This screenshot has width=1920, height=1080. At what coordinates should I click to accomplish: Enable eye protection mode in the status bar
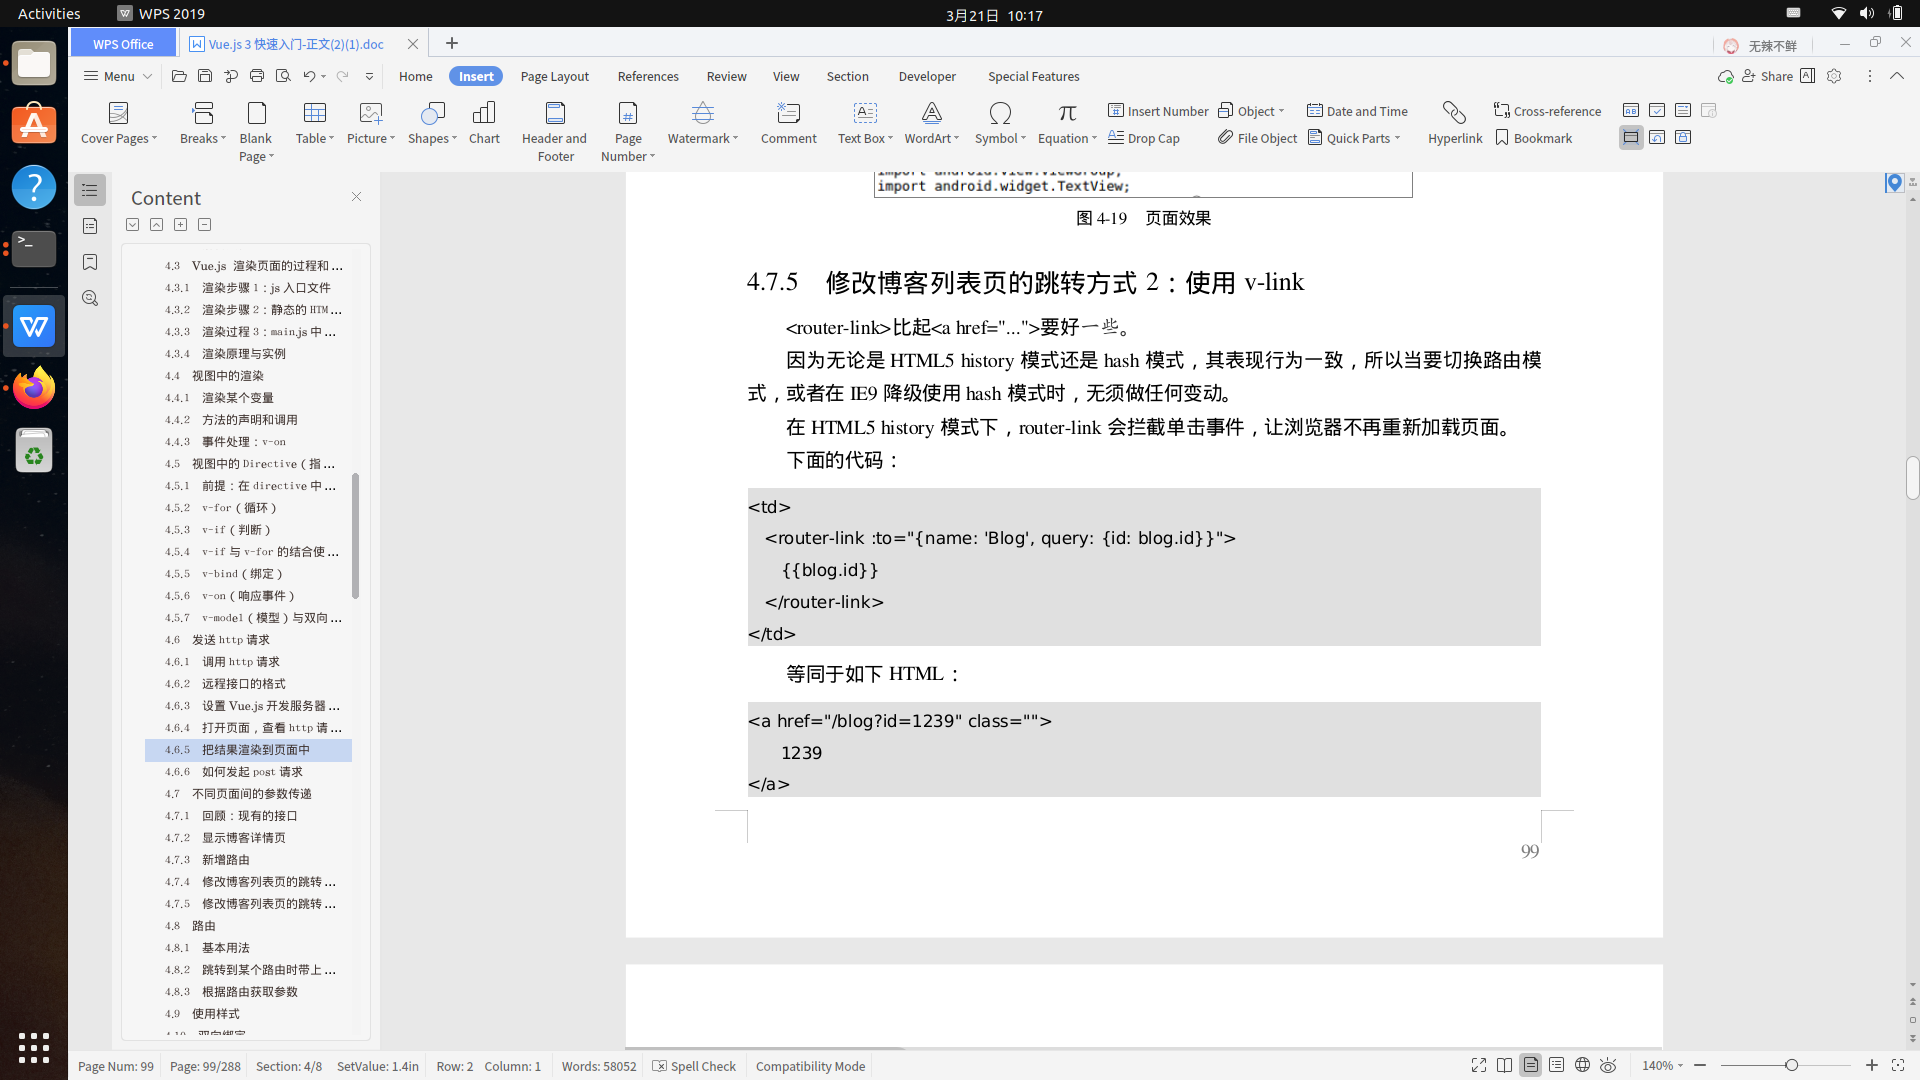click(1608, 1066)
